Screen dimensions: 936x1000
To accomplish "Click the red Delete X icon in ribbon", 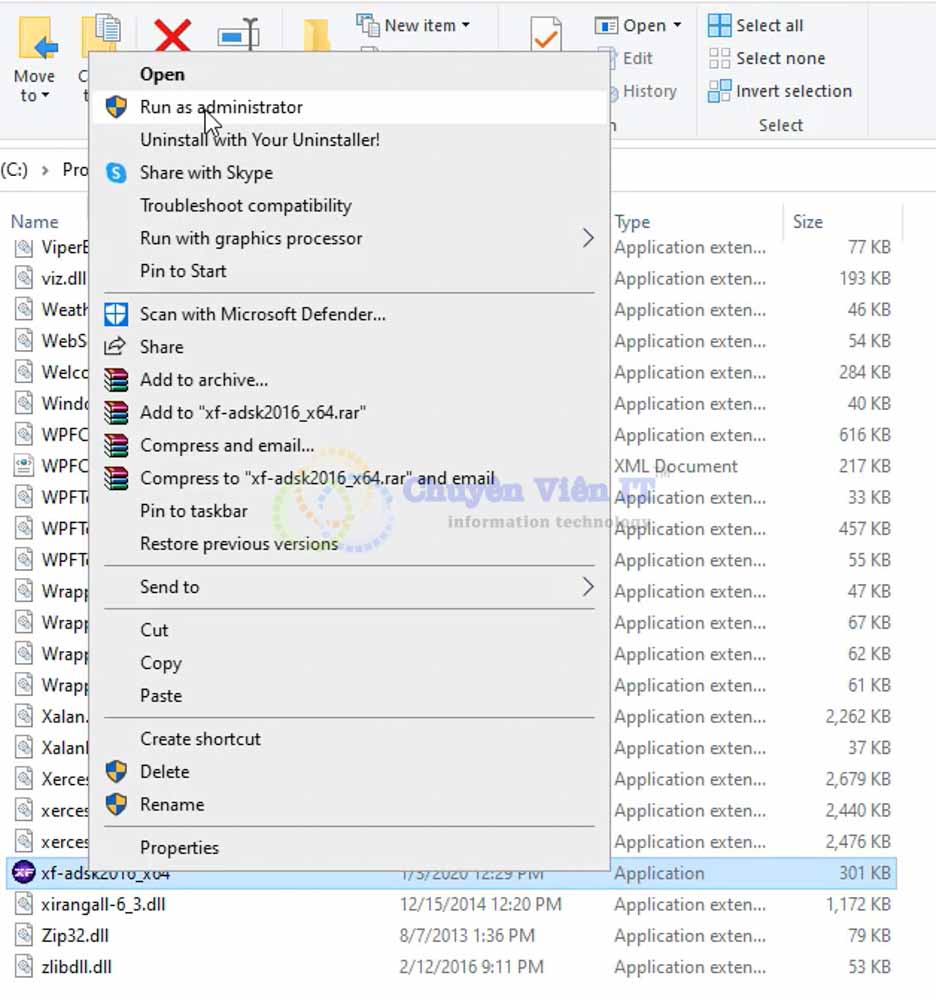I will [172, 36].
